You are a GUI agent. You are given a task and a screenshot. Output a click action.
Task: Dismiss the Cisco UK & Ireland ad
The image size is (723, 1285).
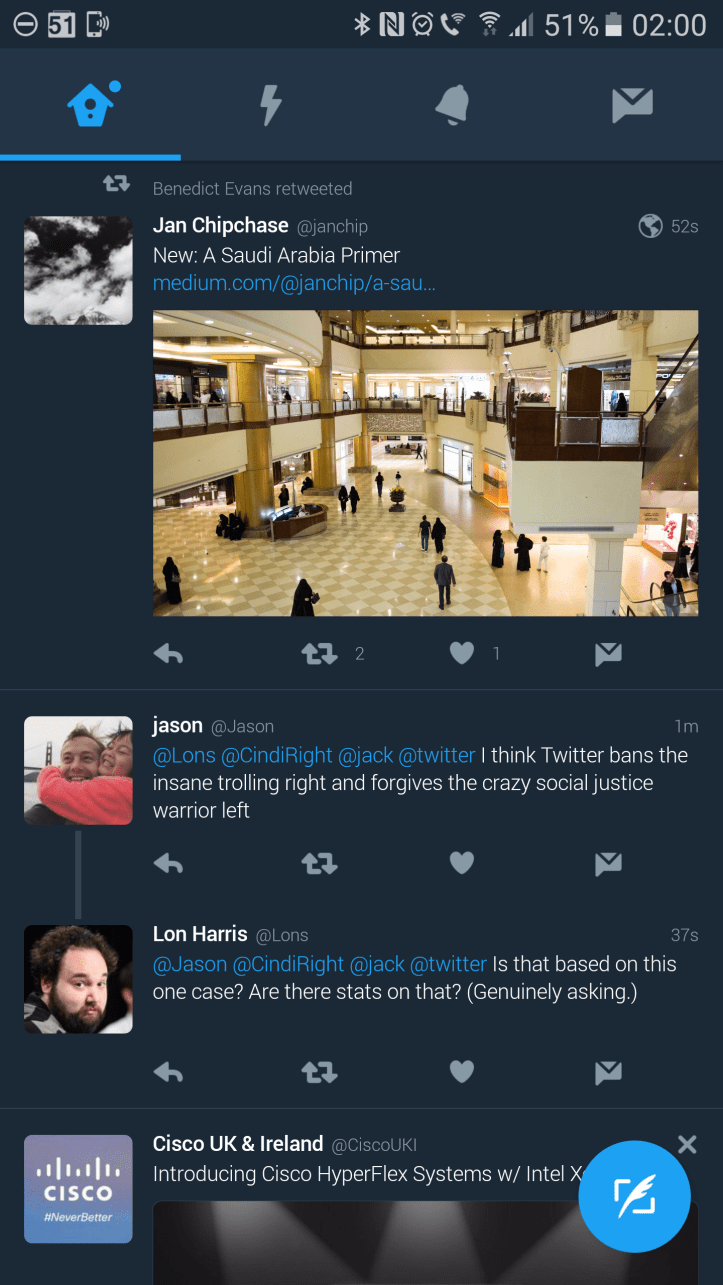pos(687,1144)
